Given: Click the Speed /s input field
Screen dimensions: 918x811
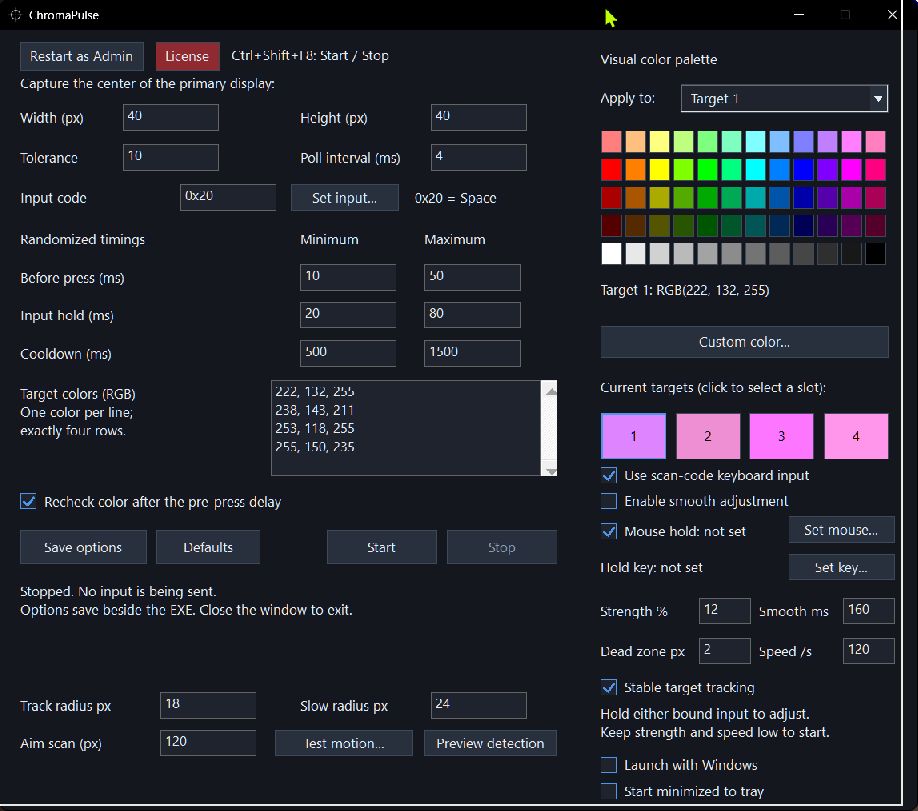Looking at the screenshot, I should [868, 651].
